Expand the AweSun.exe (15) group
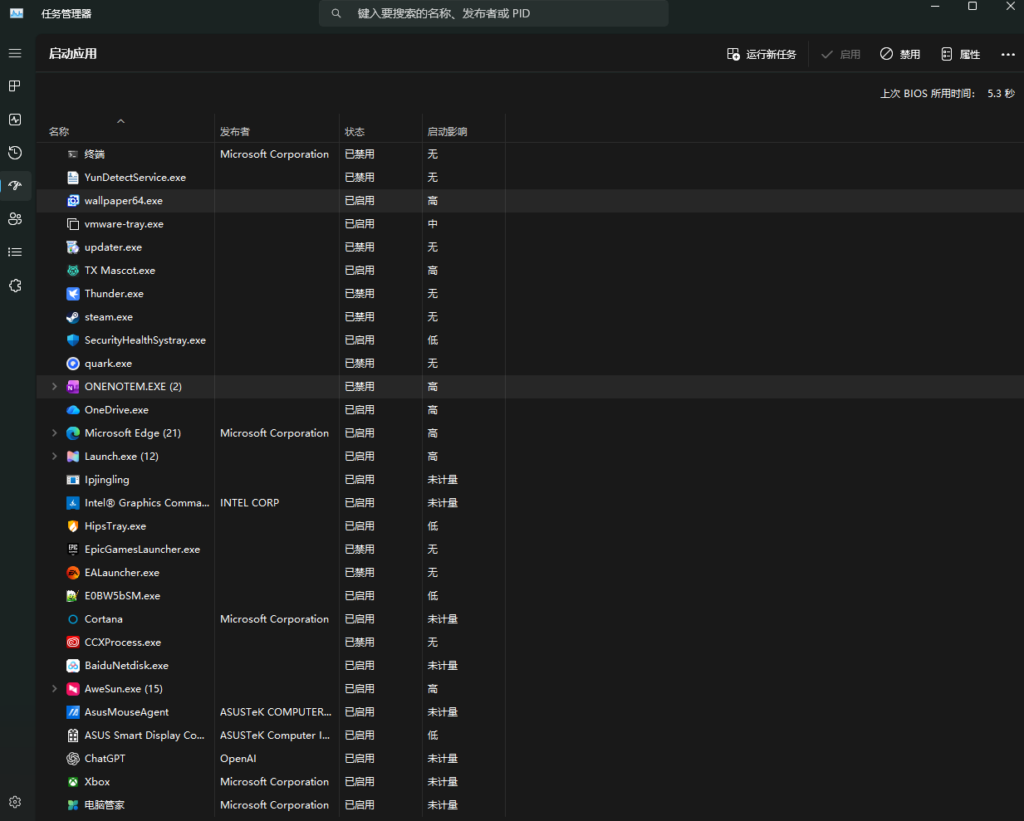This screenshot has height=821, width=1024. (x=54, y=689)
